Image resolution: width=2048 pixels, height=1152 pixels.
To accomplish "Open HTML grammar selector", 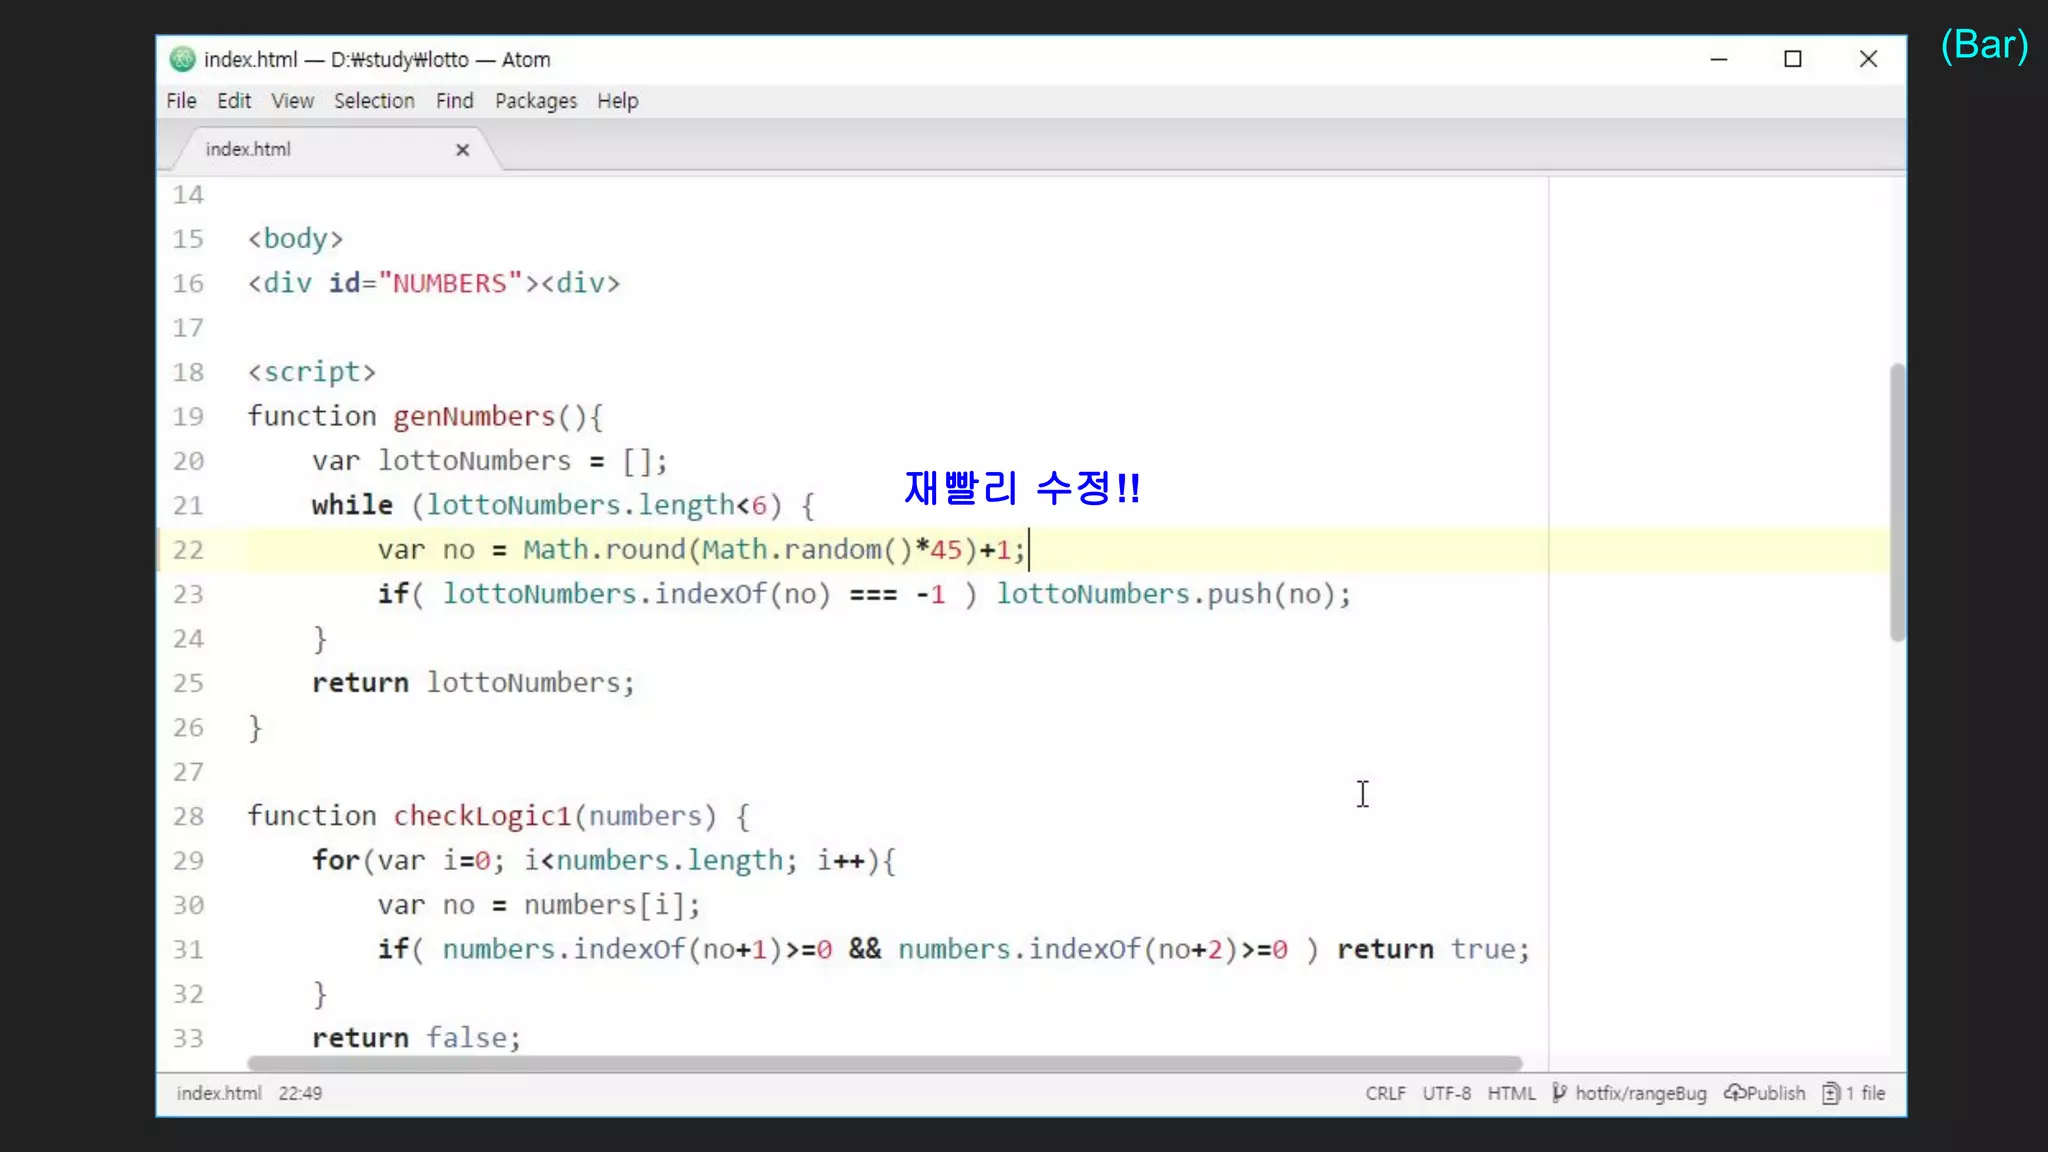I will point(1510,1093).
